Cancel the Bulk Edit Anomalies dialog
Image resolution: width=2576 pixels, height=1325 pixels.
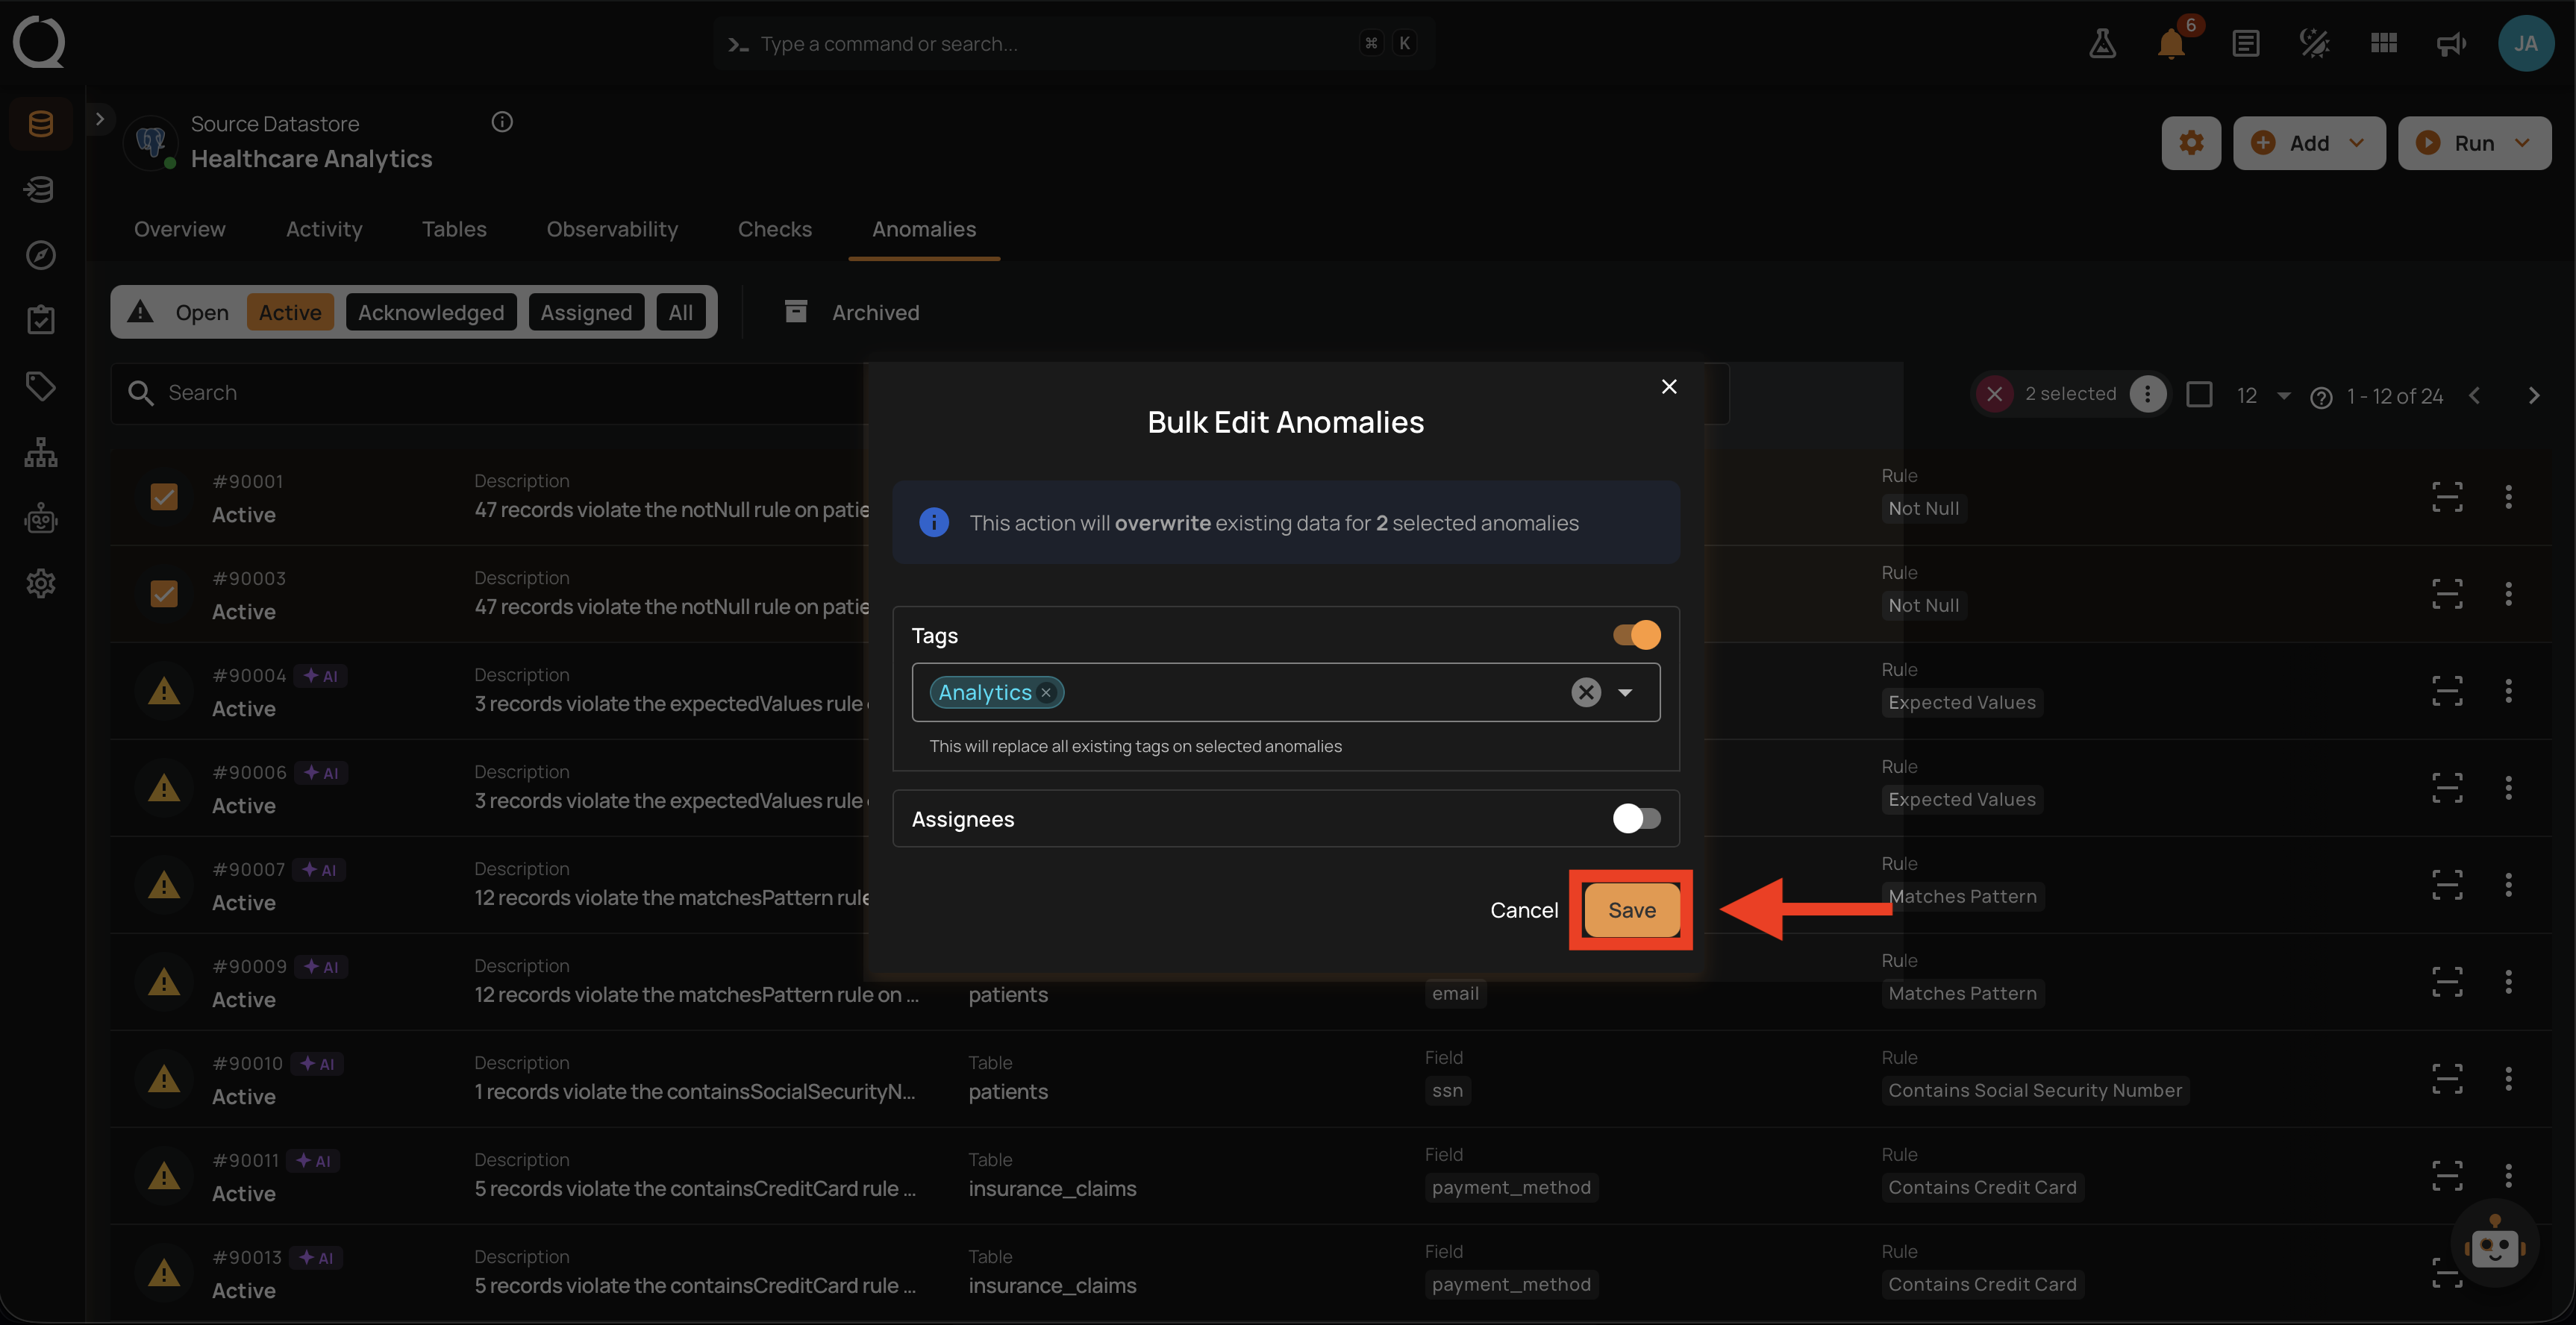[1523, 910]
